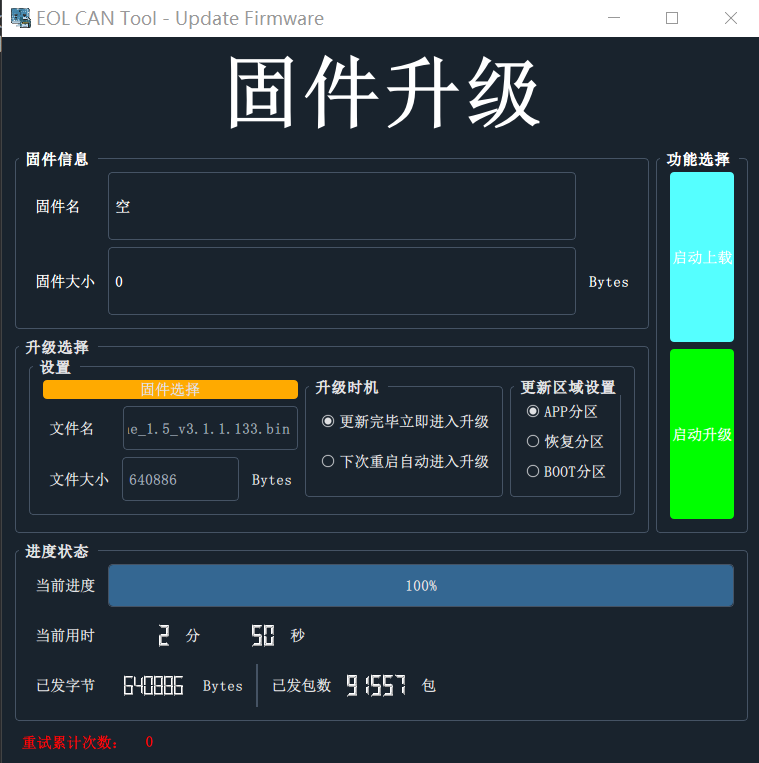Viewport: 759px width, 763px height.
Task: Click the 文件名 field with .bin name
Action: point(210,428)
